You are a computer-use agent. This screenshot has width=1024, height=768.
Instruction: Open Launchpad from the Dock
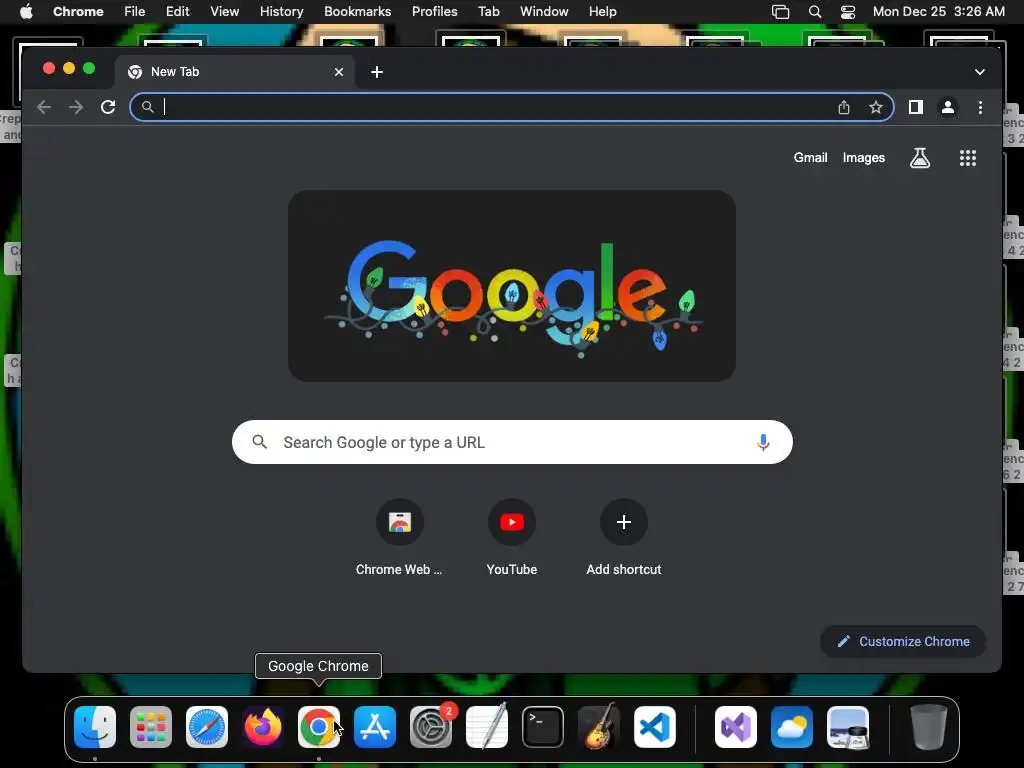tap(151, 727)
